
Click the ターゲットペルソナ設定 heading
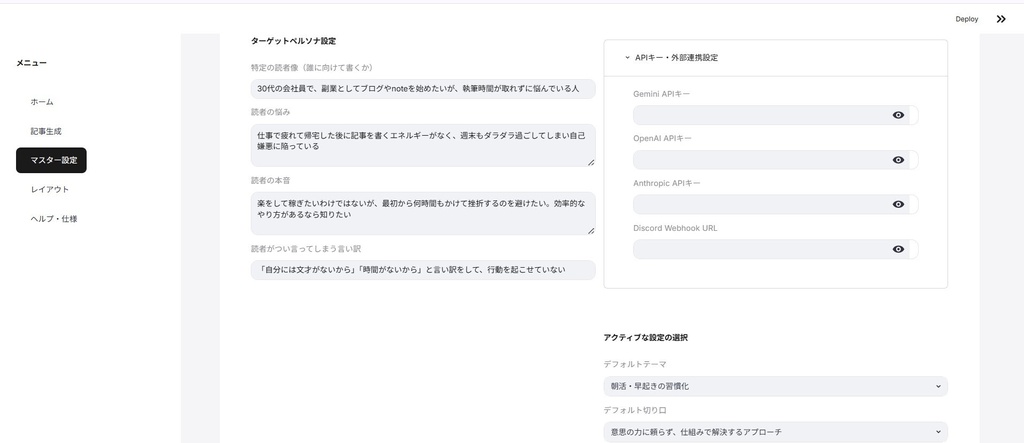click(x=293, y=41)
